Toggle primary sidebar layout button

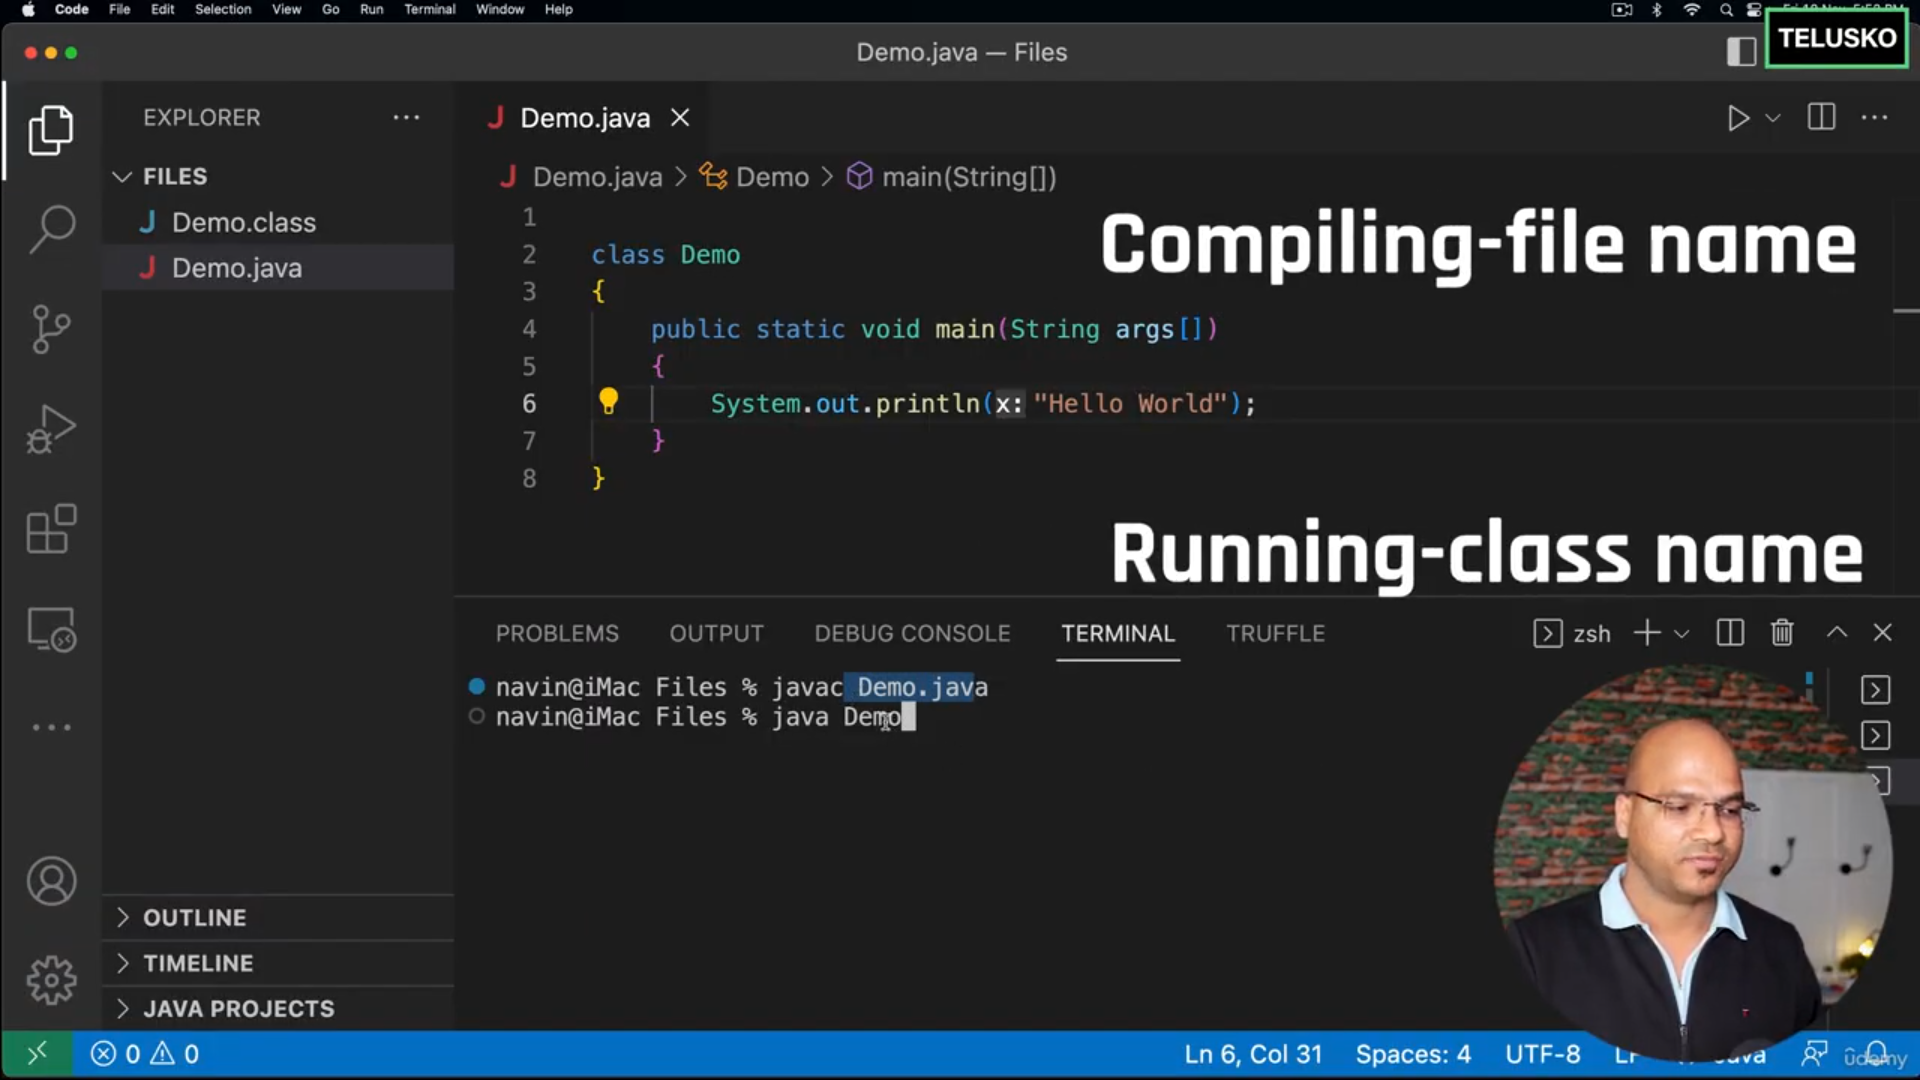pos(1741,52)
